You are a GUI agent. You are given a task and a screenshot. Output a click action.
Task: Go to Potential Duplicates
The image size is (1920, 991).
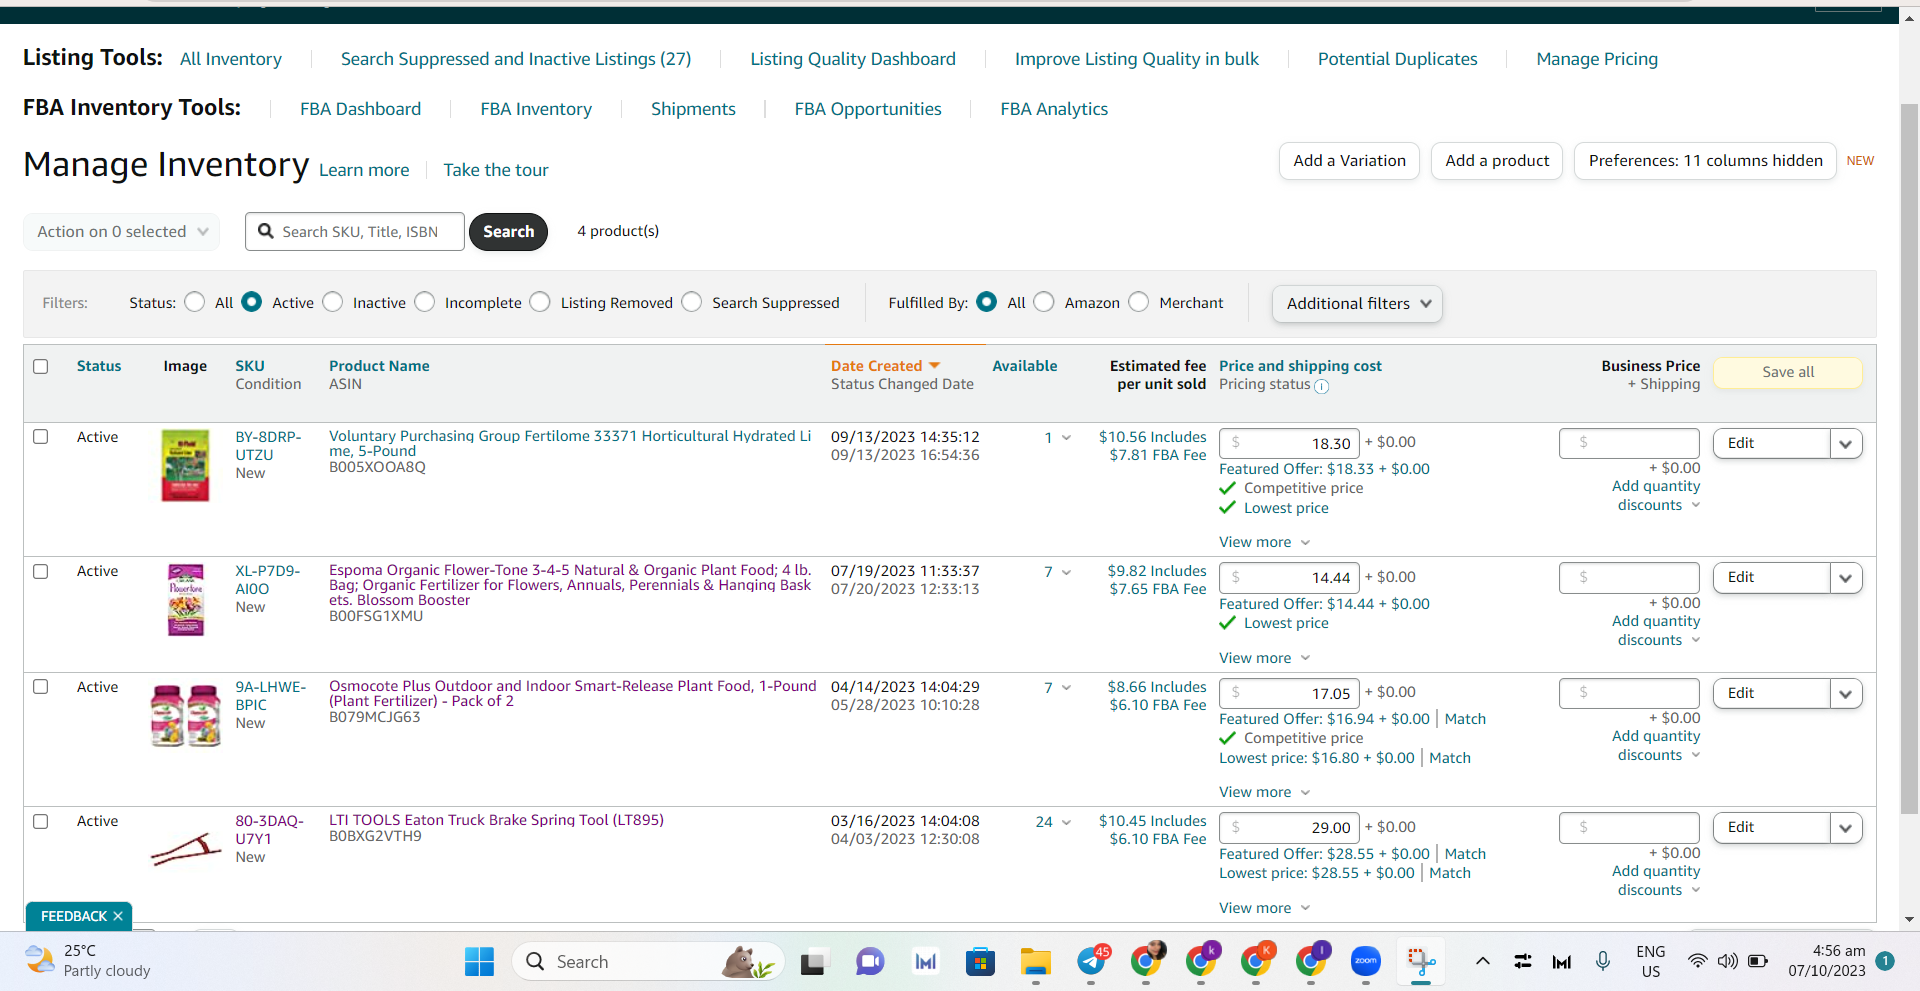[1397, 59]
